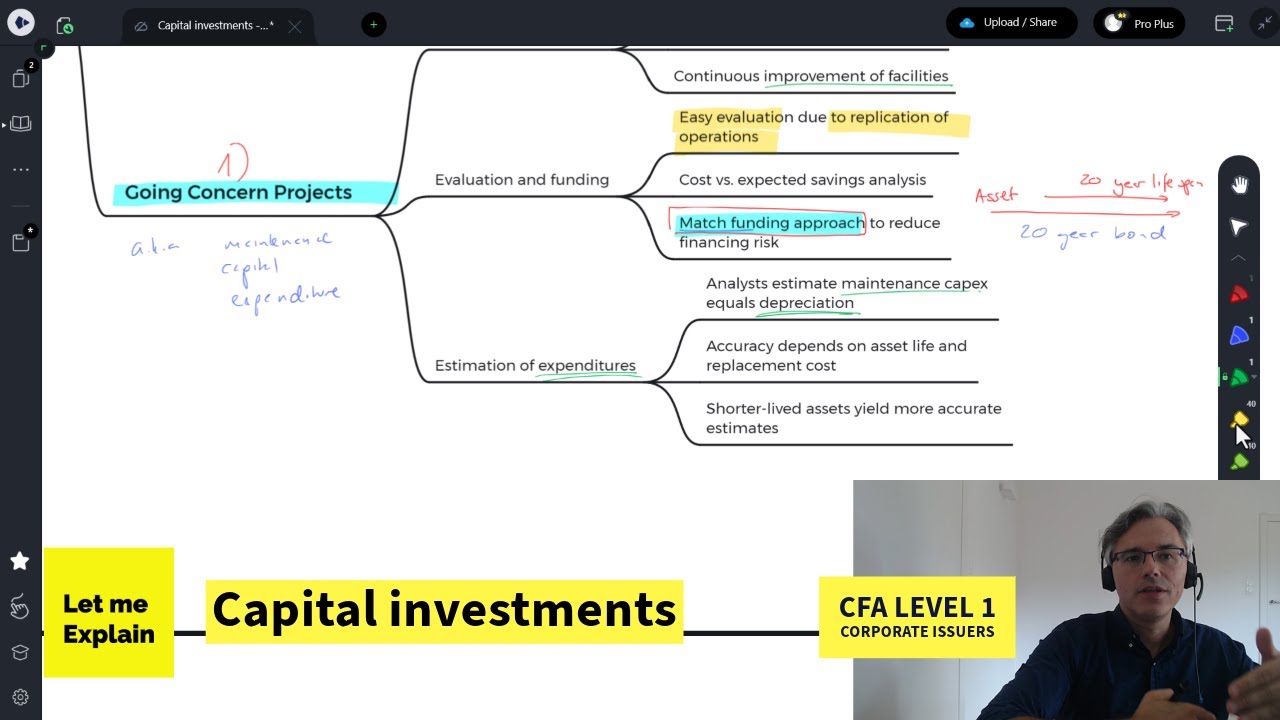Screen dimensions: 1280x720
Task: Open new window icon with green plus
Action: [x=1224, y=24]
